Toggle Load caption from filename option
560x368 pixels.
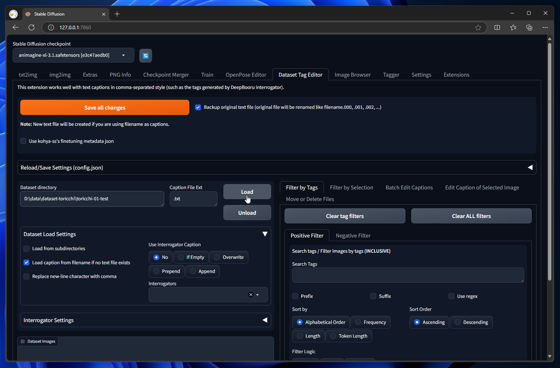coord(26,263)
